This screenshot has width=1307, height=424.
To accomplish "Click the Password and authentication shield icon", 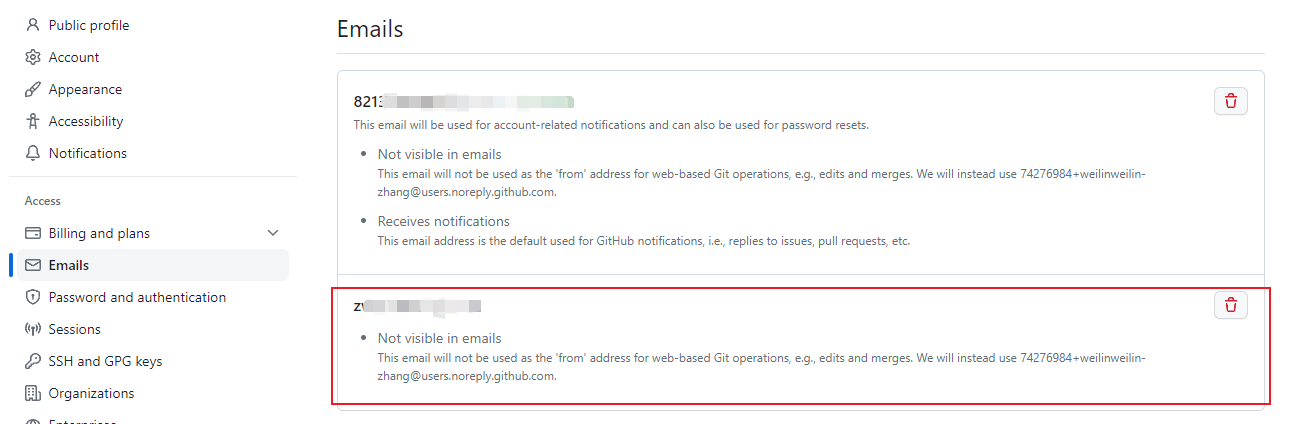I will click(33, 297).
